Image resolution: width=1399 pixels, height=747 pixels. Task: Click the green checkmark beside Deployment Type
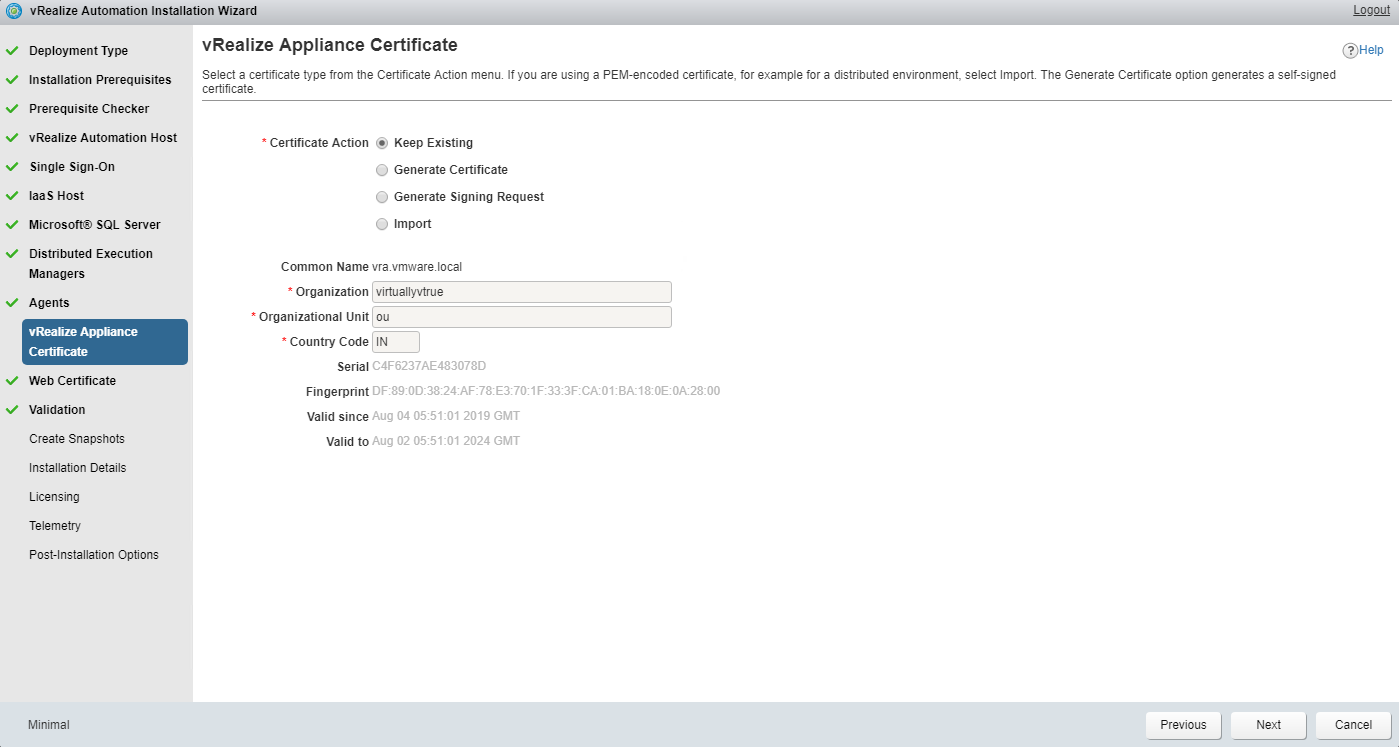pos(12,50)
